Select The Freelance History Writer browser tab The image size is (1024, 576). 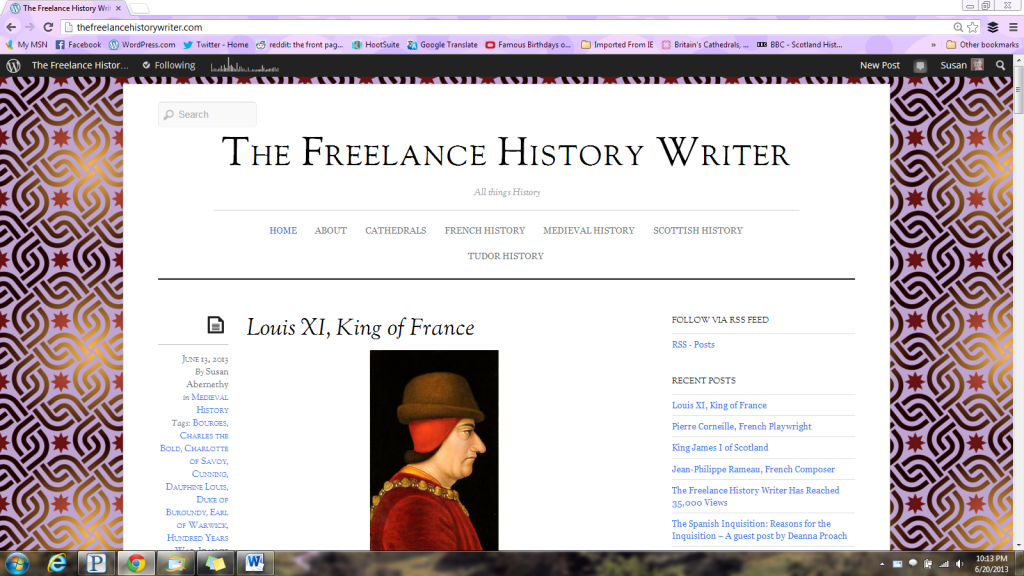click(66, 8)
